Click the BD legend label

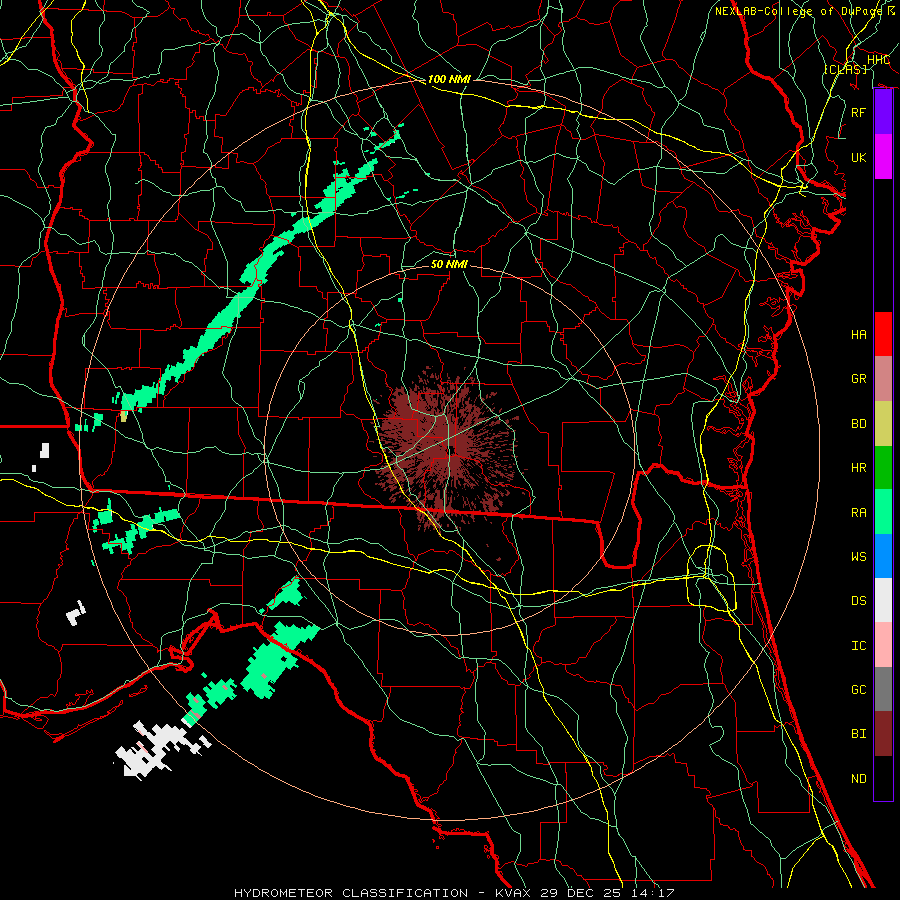[858, 424]
